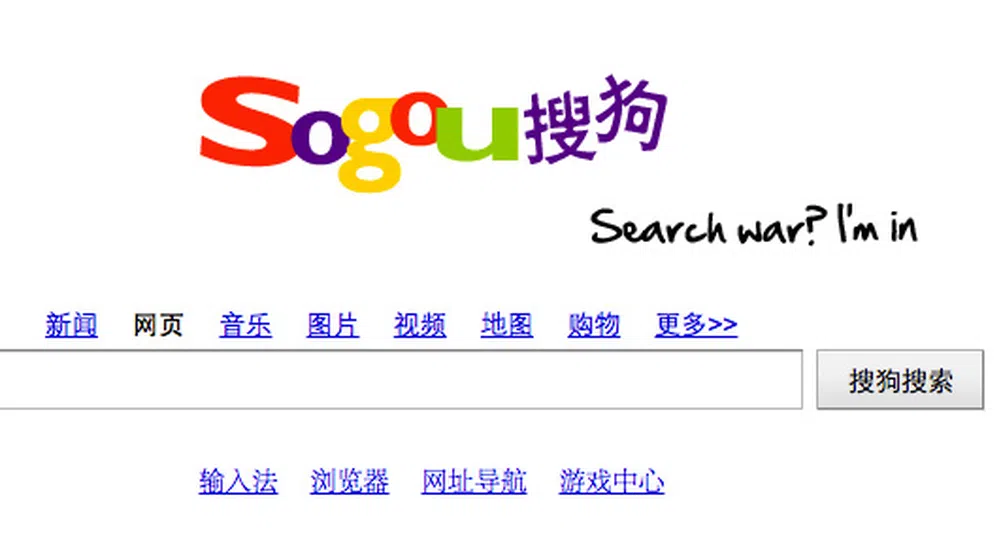Click the green u letter in the logo
1001x538 pixels.
(x=478, y=132)
